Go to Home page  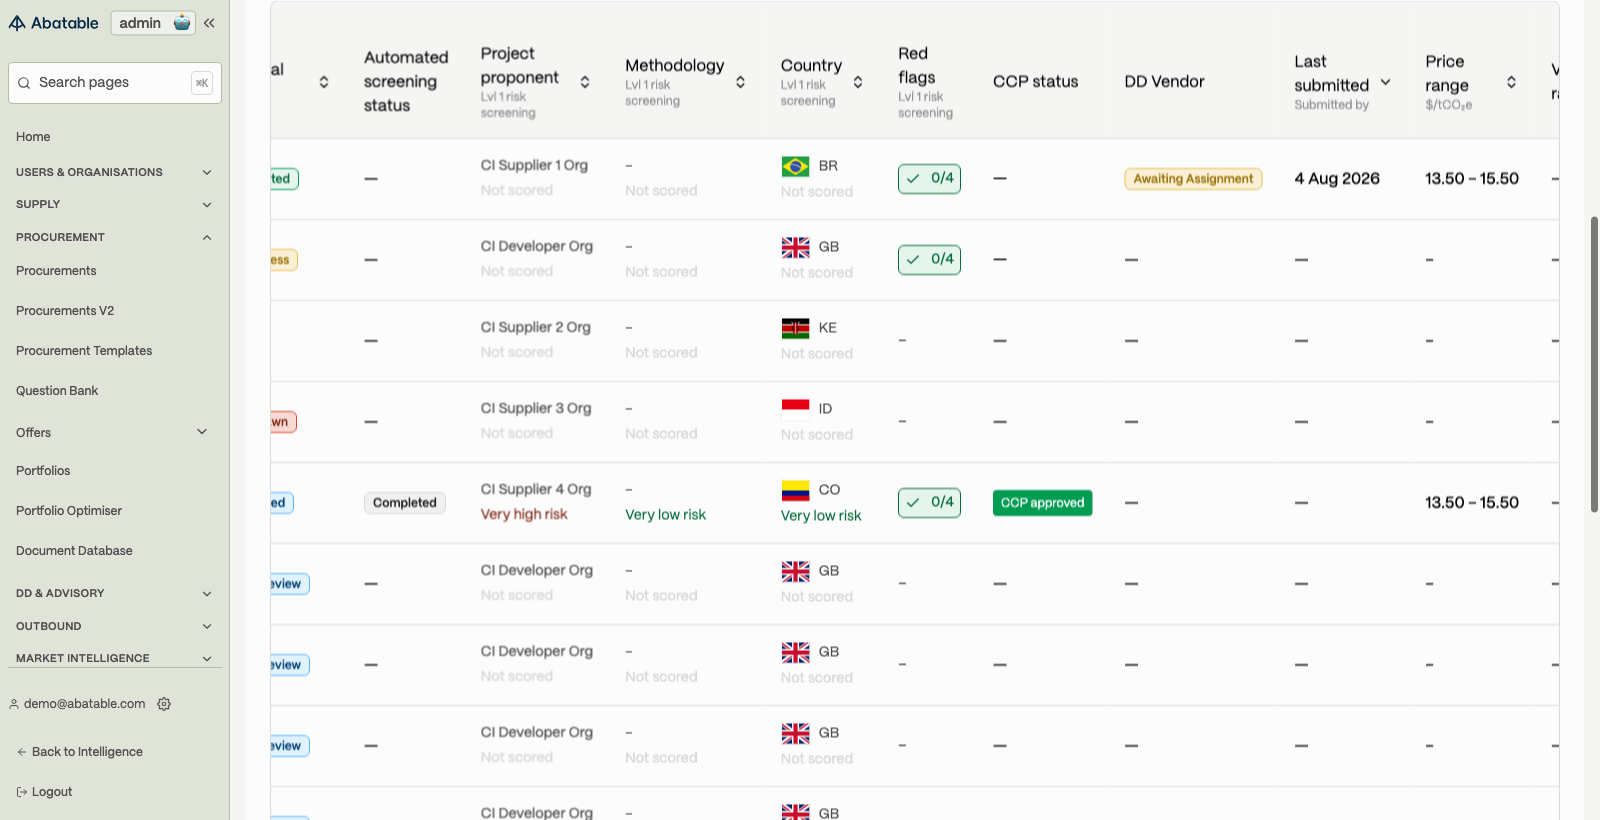tap(33, 137)
